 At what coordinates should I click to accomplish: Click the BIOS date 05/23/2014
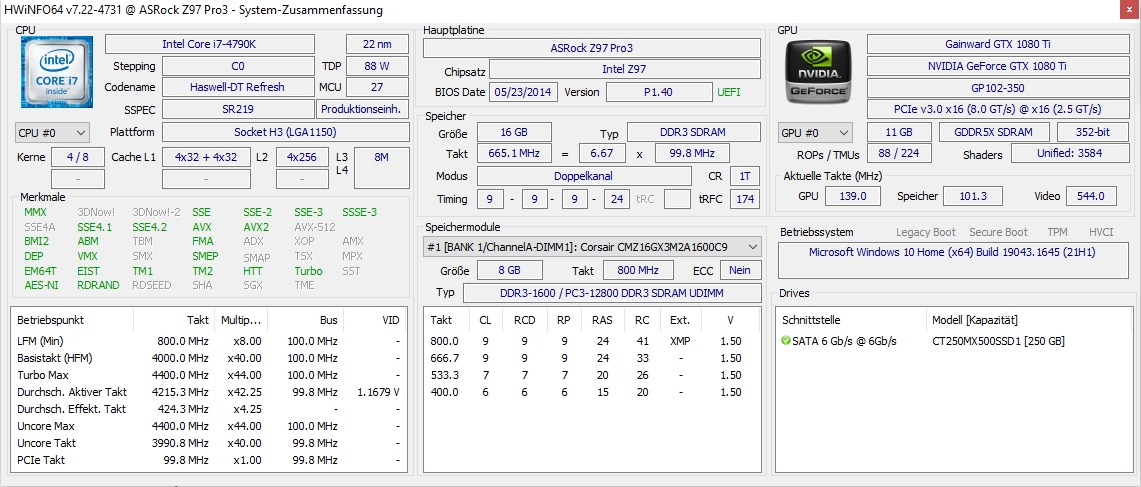click(x=525, y=92)
